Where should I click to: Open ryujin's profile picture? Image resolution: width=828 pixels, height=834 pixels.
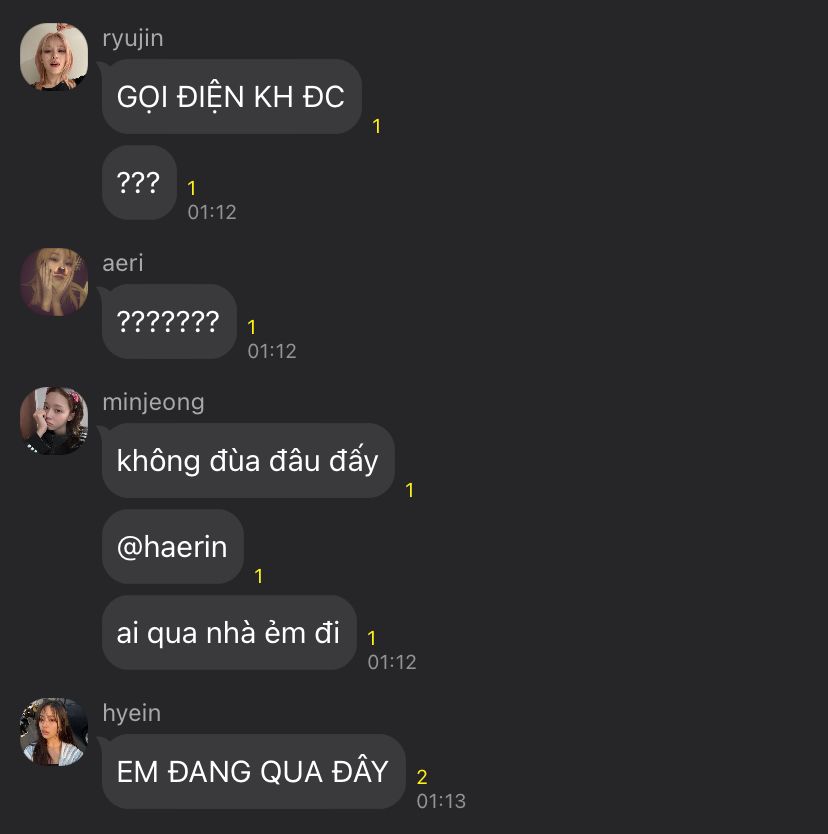pos(54,57)
